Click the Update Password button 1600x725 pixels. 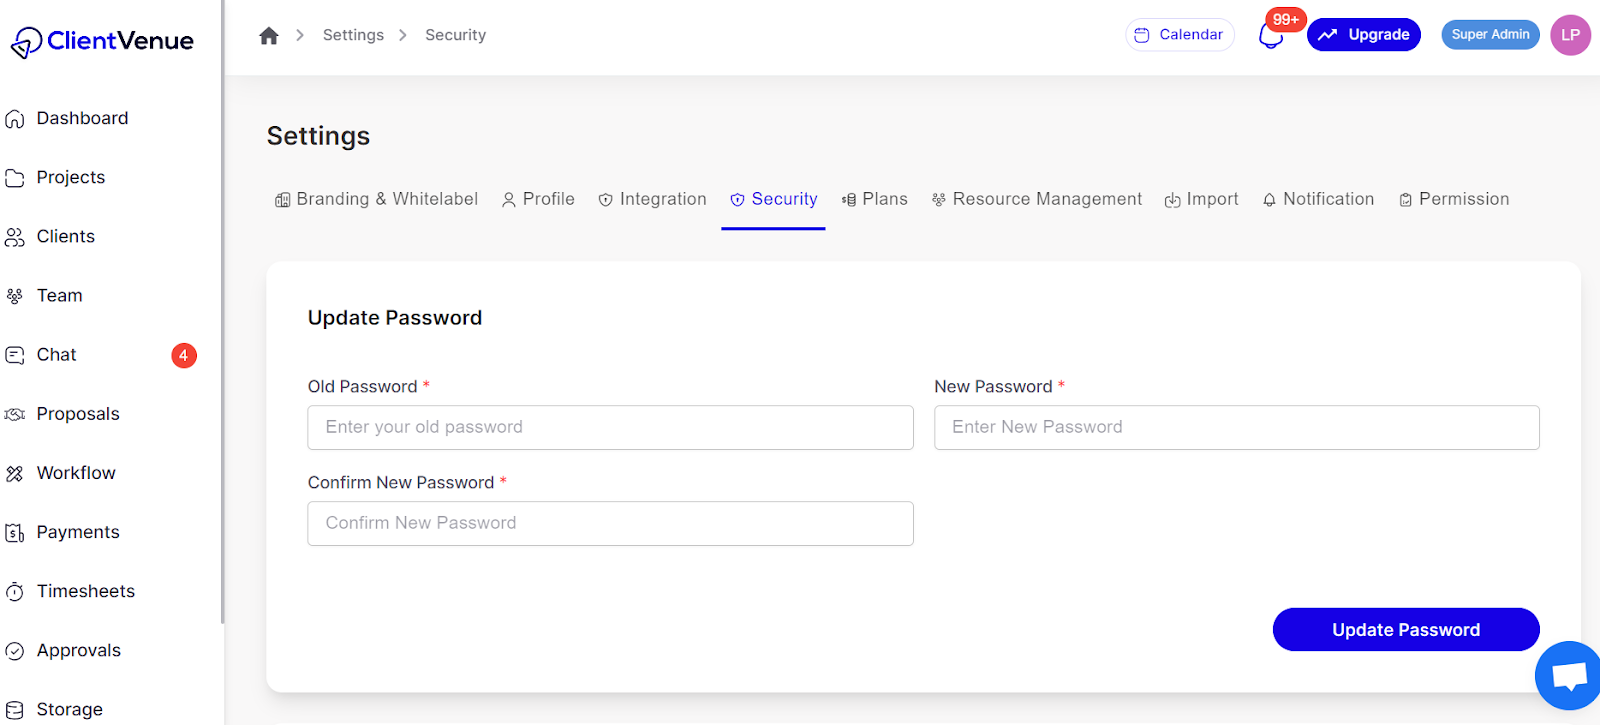(x=1405, y=630)
